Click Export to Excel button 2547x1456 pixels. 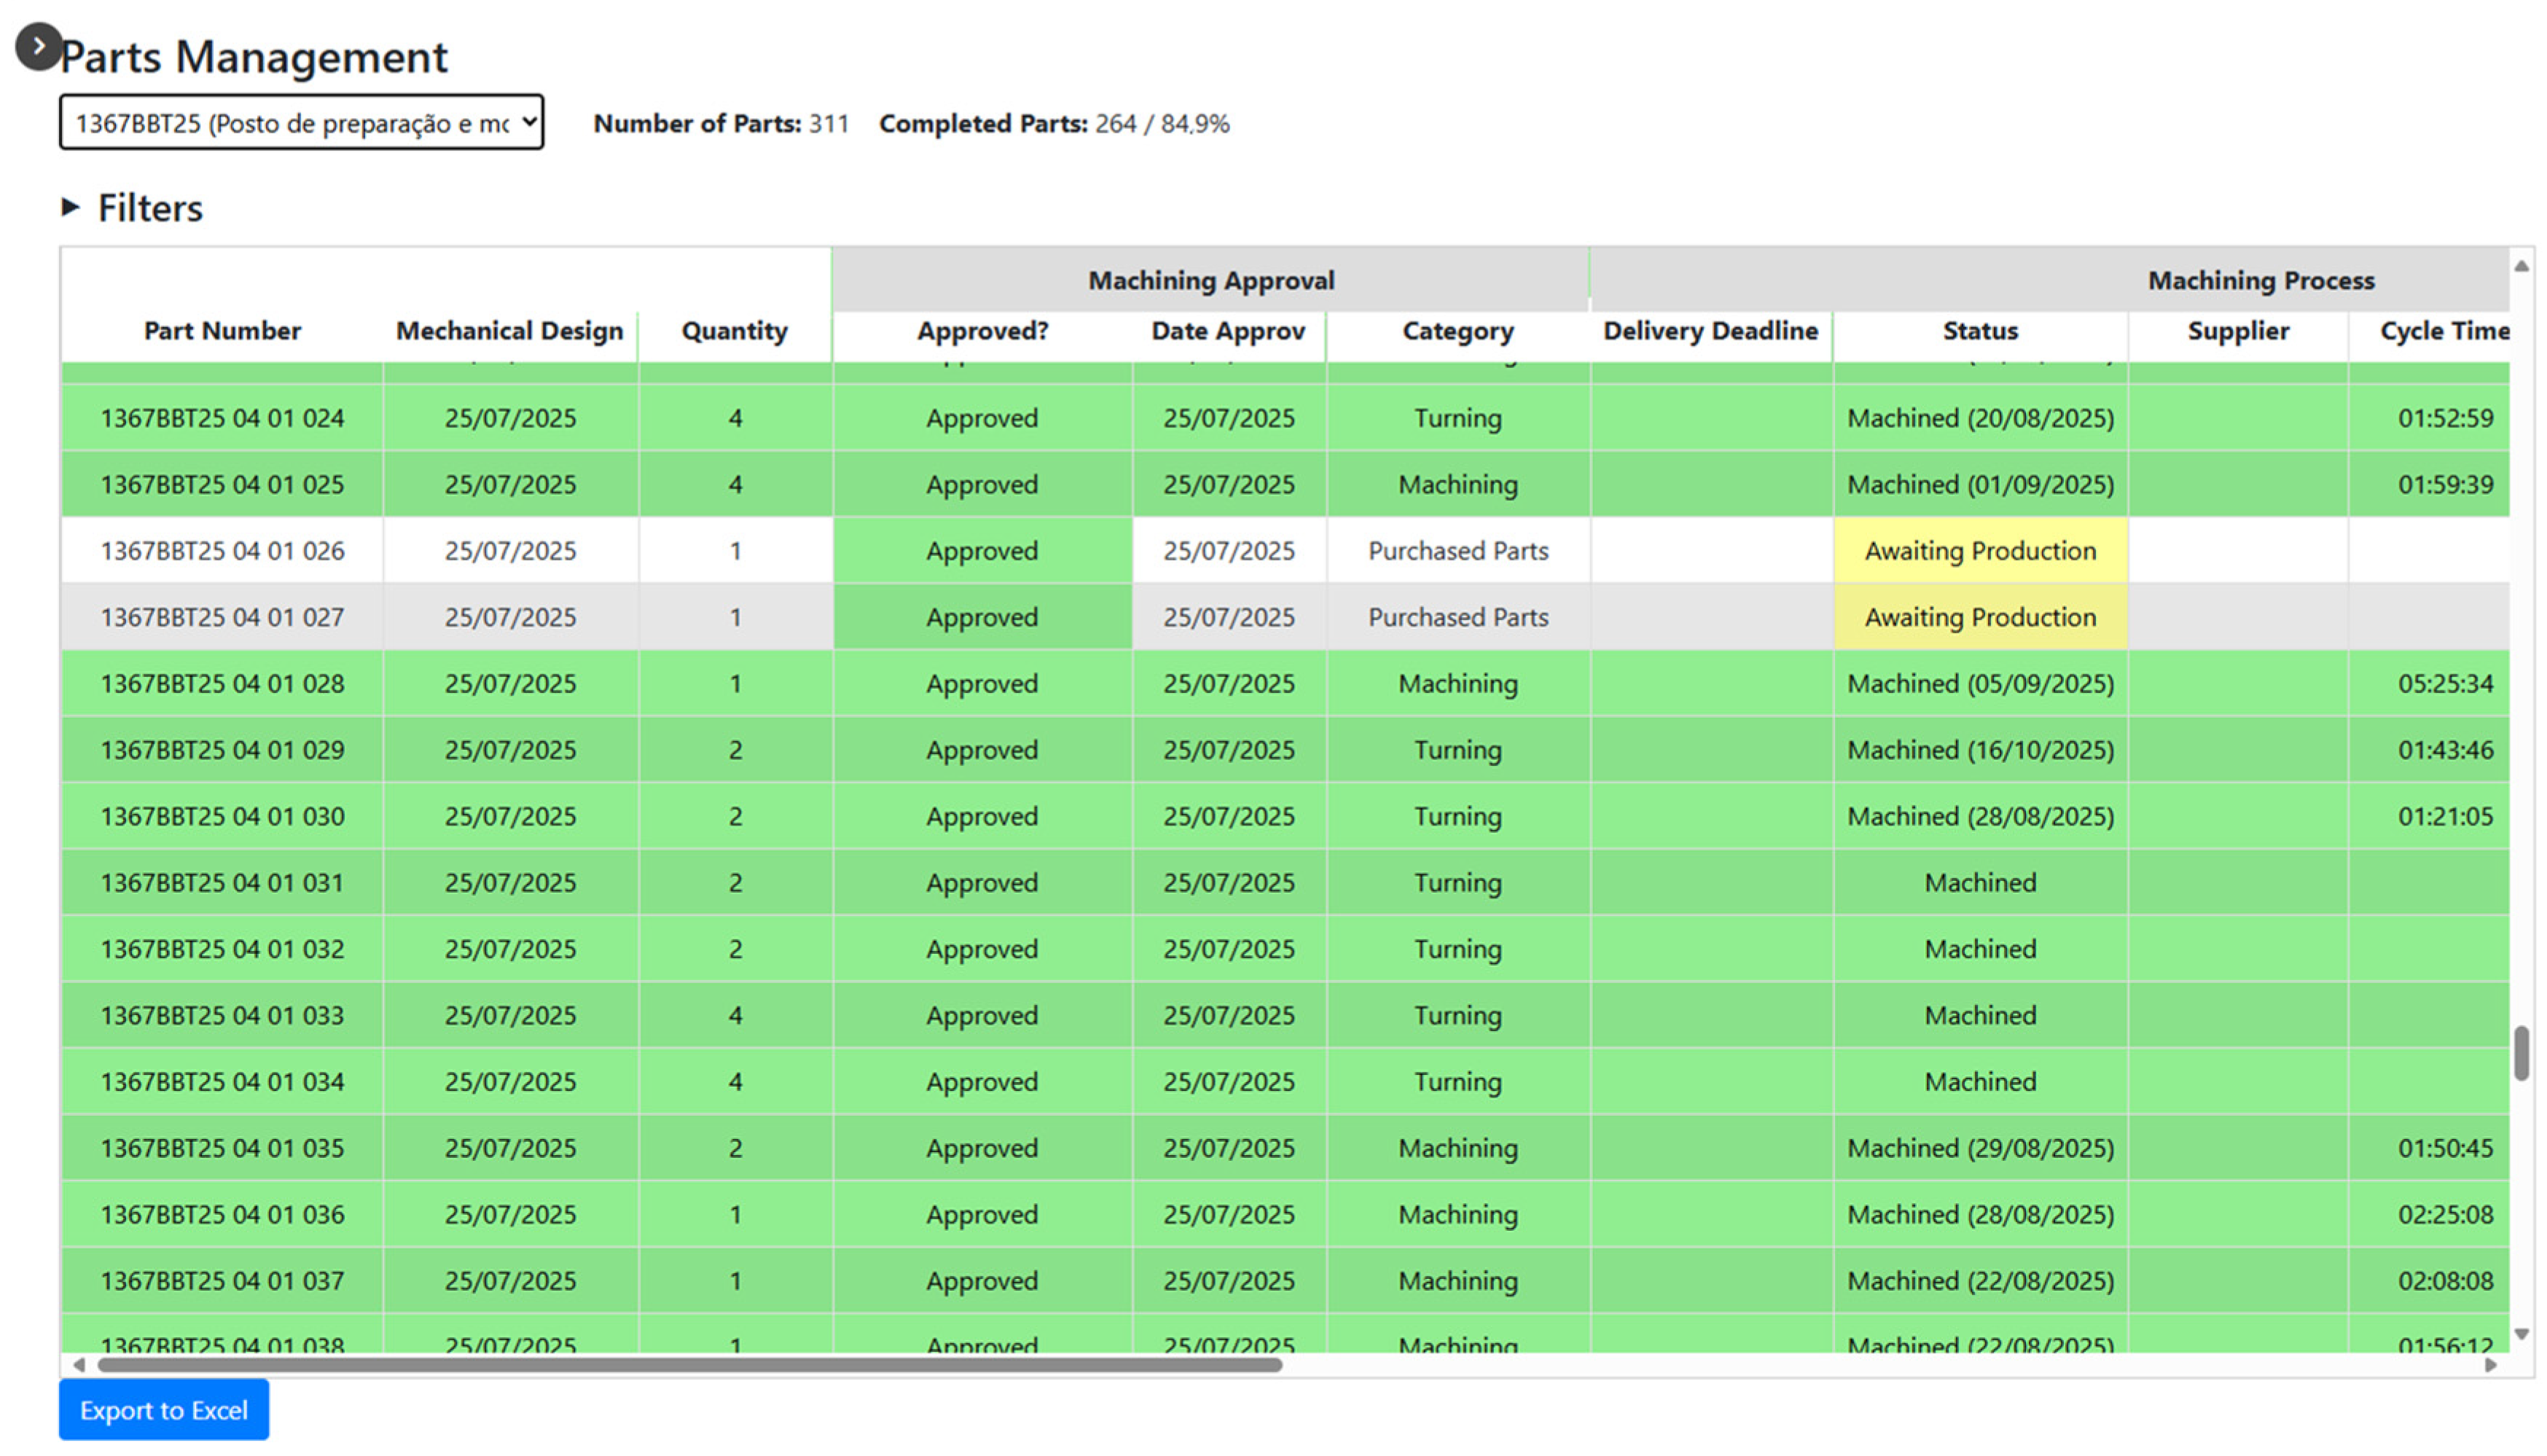pos(164,1410)
